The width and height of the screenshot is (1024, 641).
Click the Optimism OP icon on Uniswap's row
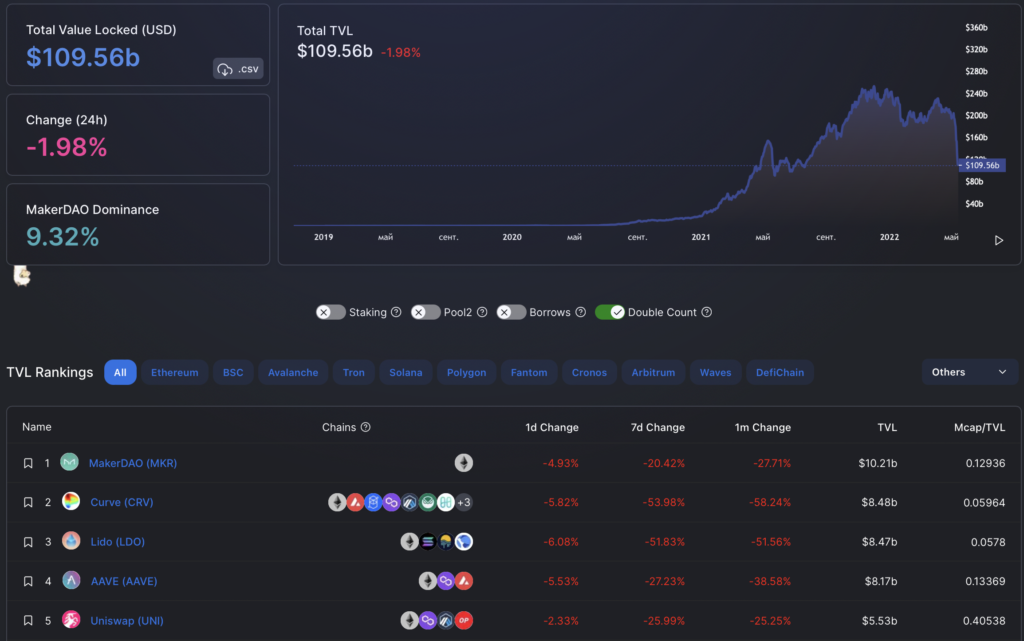point(463,620)
